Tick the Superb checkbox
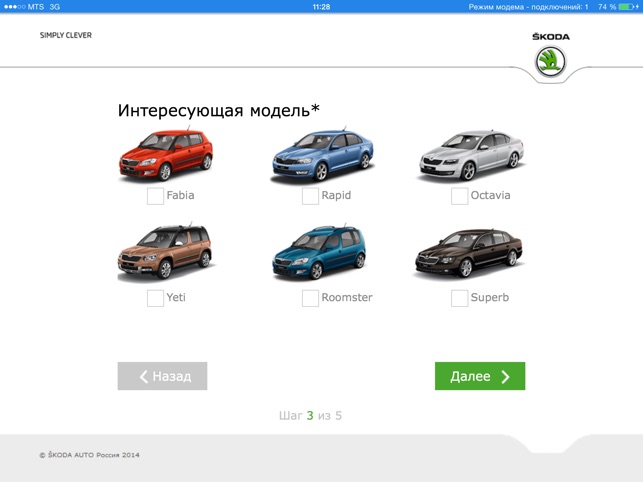643x482 pixels. 459,298
